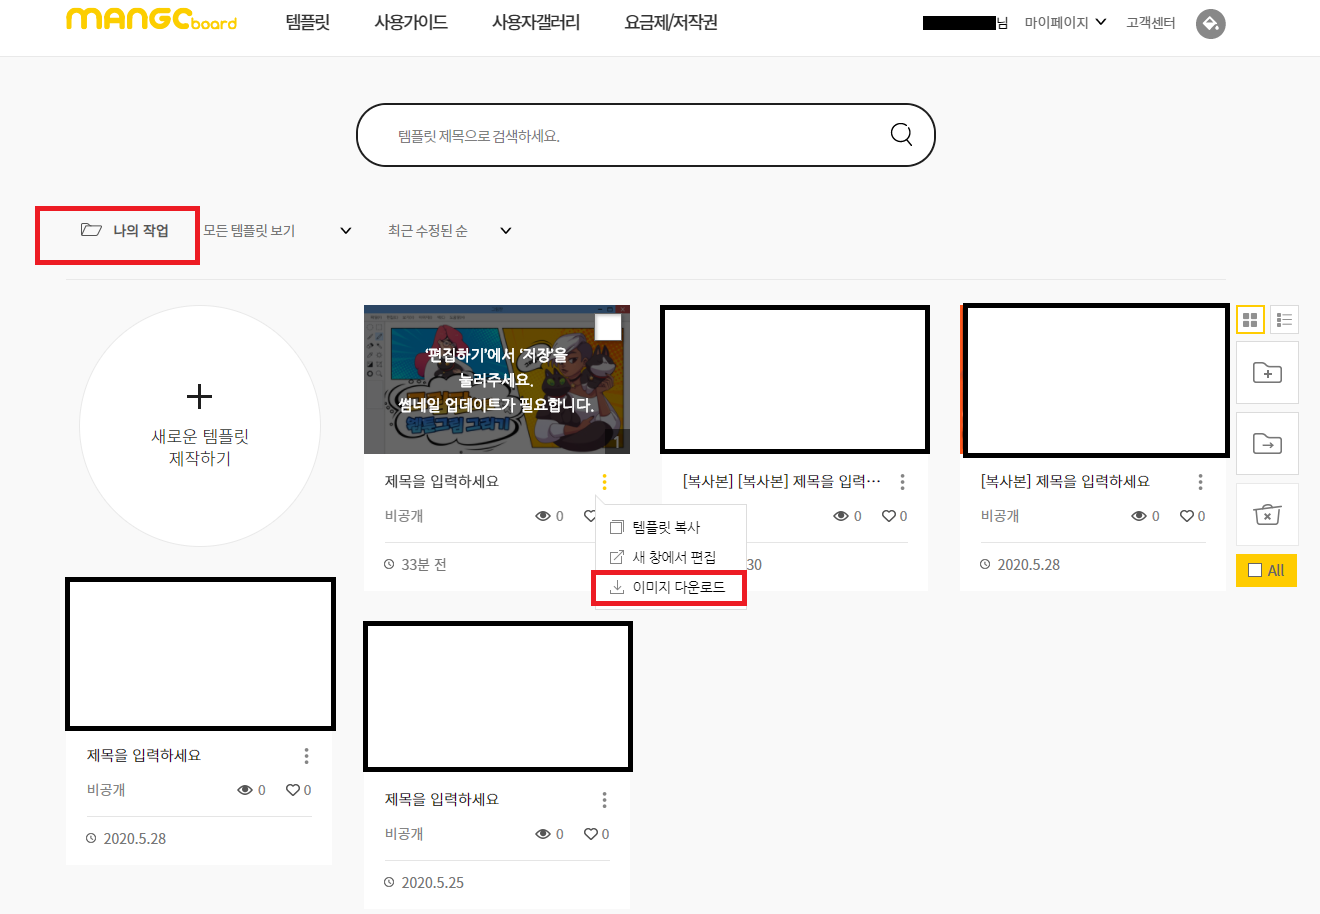Click the new folder creation icon
This screenshot has height=914, width=1320.
[1267, 372]
